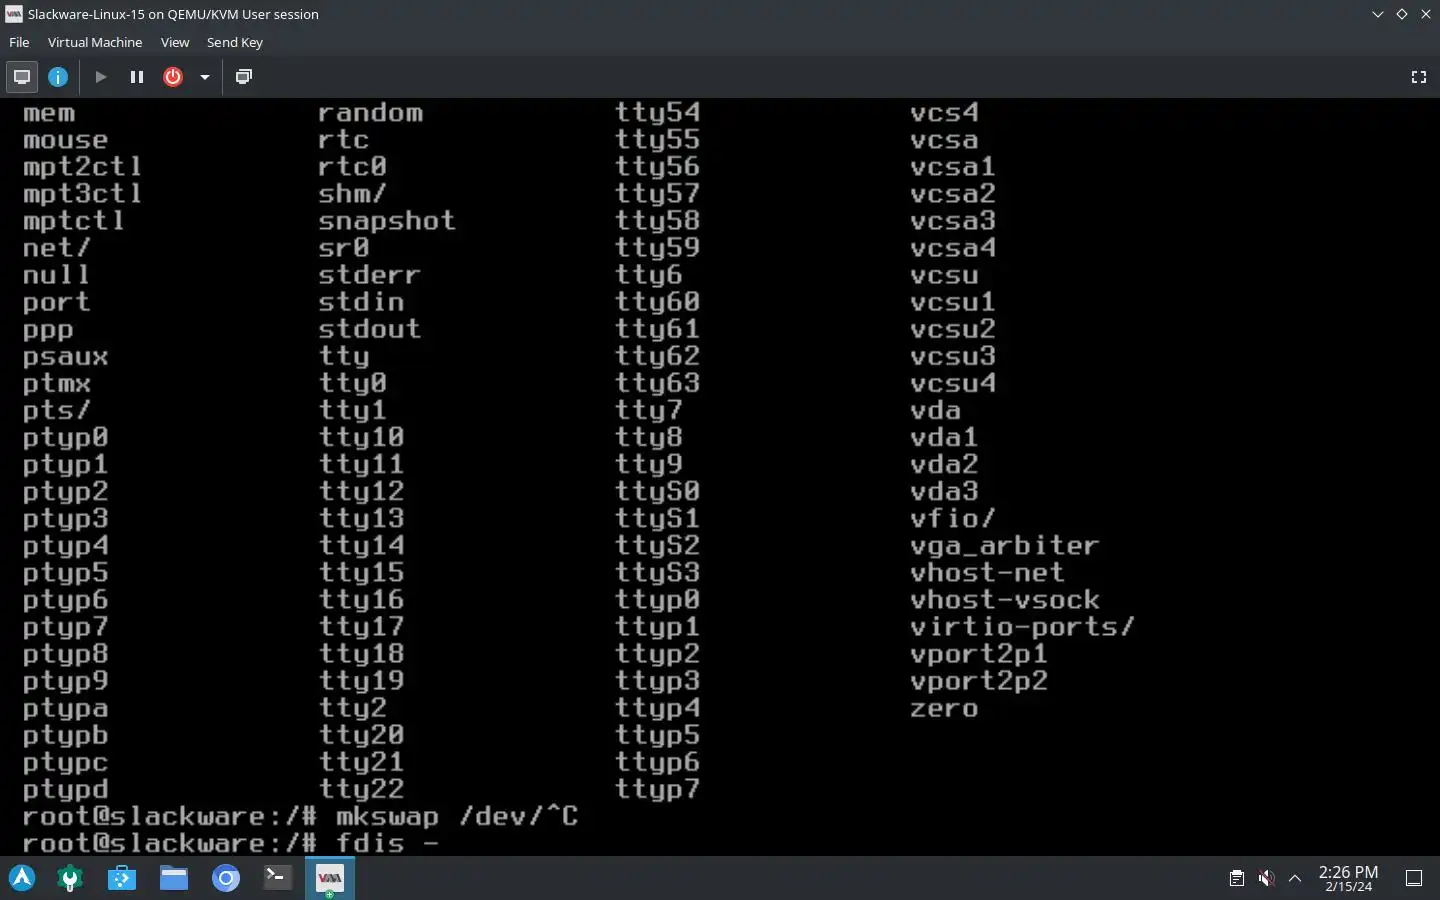Pause the virtual machine
Image resolution: width=1440 pixels, height=900 pixels.
(137, 77)
